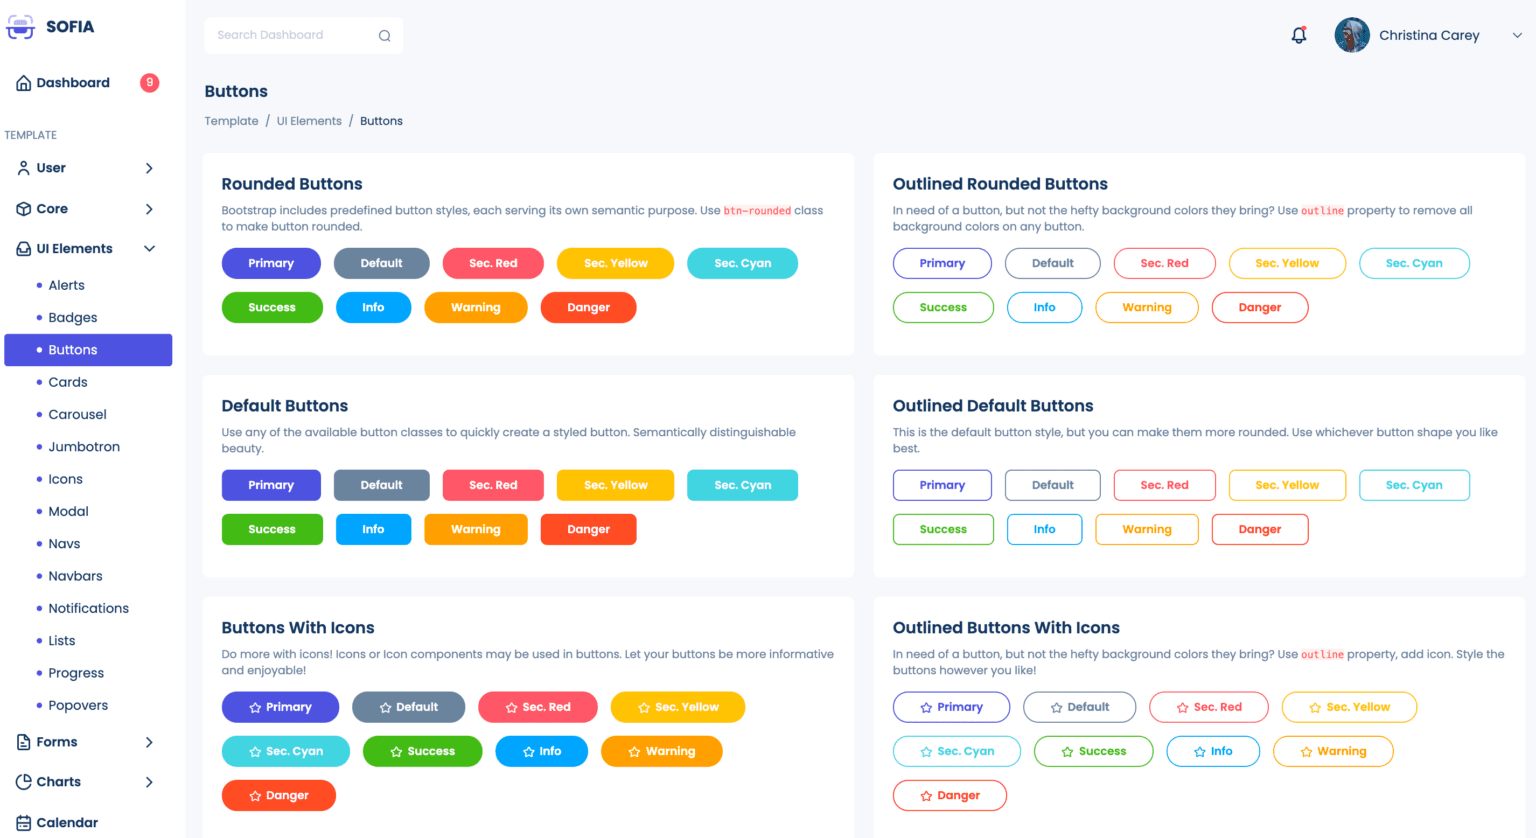Navigate to Cards from the sidebar
Image resolution: width=1536 pixels, height=838 pixels.
pos(68,381)
